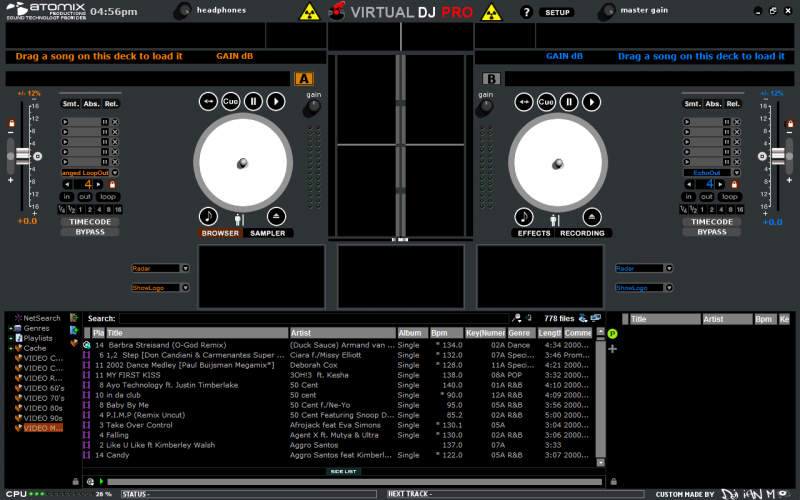Open the right Radar dropdown
The height and width of the screenshot is (500, 800).
669,268
